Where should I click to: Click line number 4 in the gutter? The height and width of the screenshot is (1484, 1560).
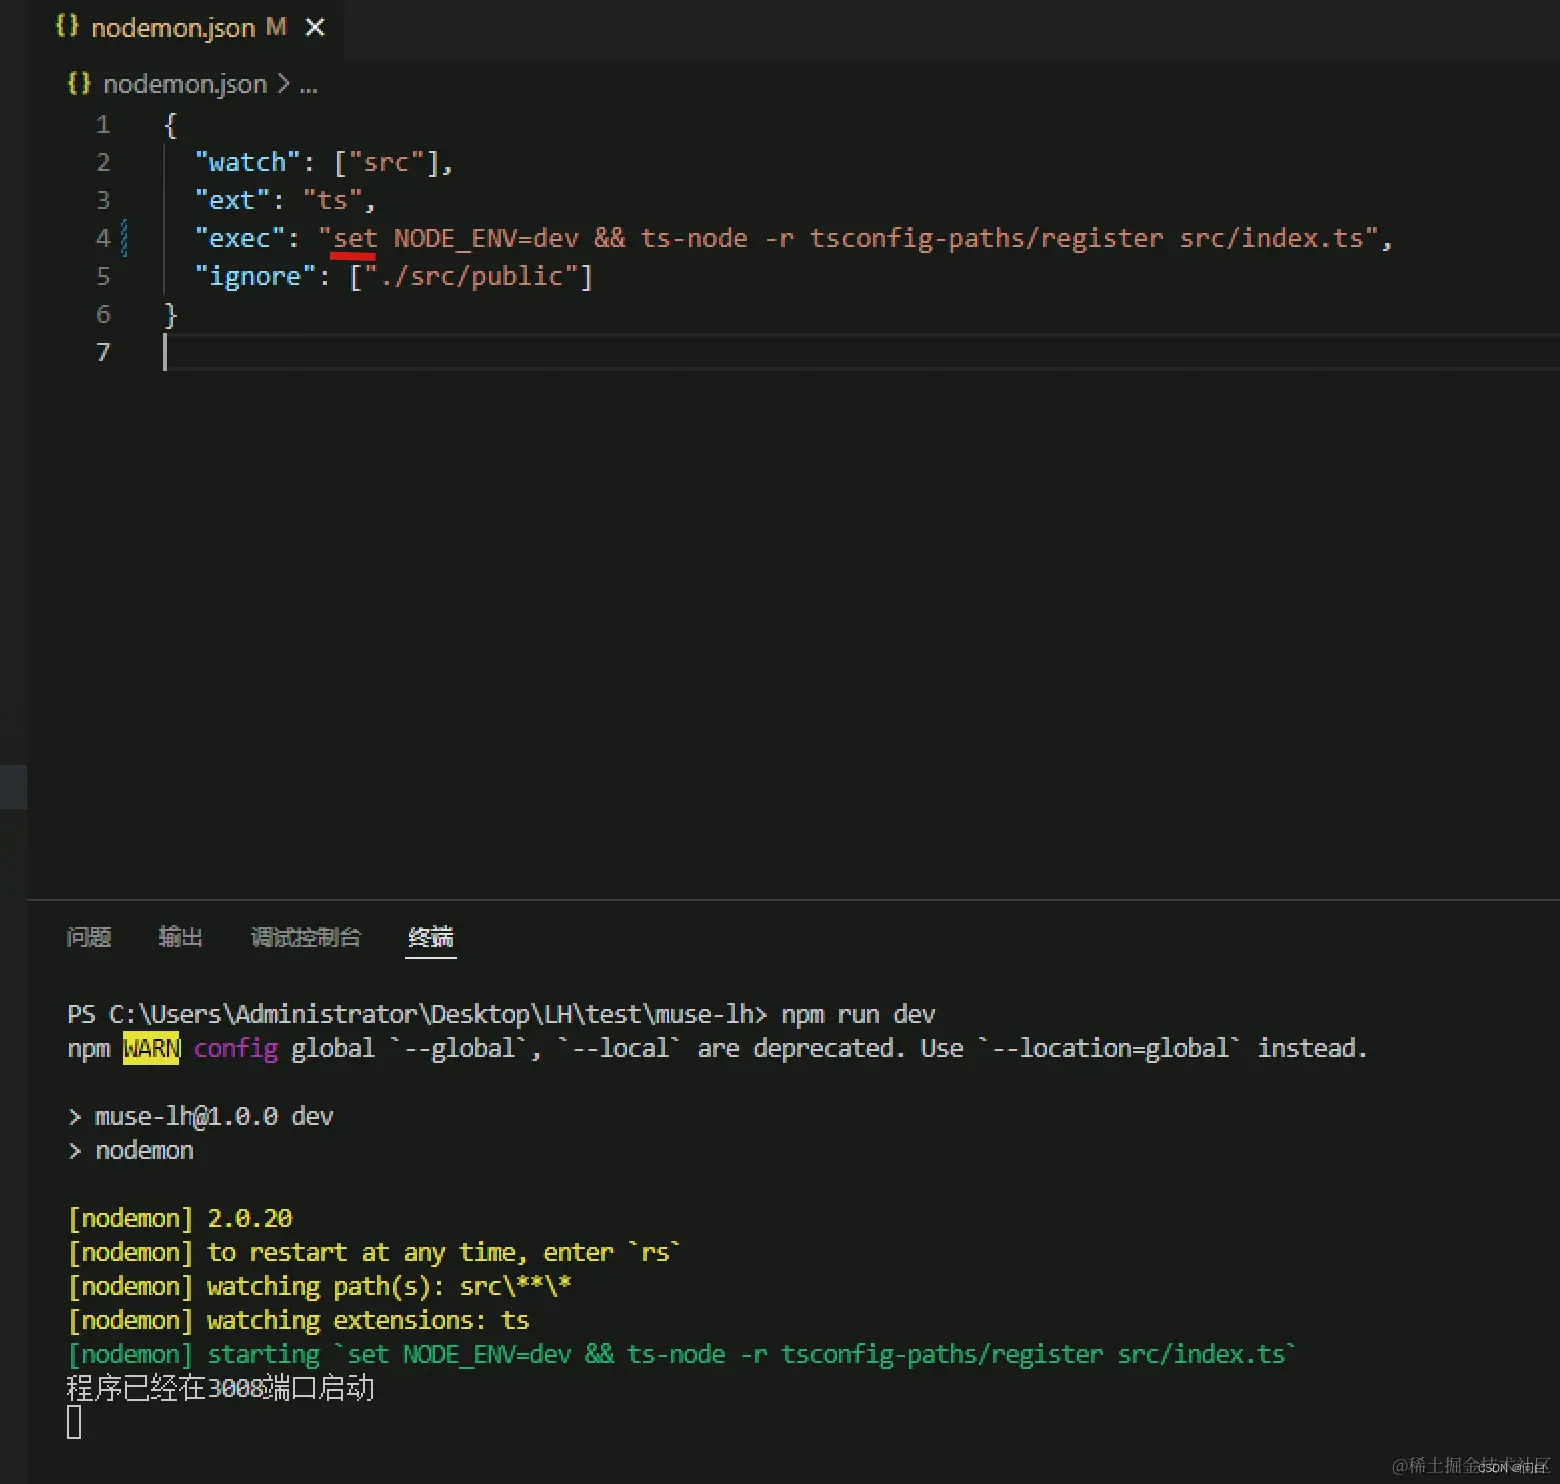coord(103,239)
